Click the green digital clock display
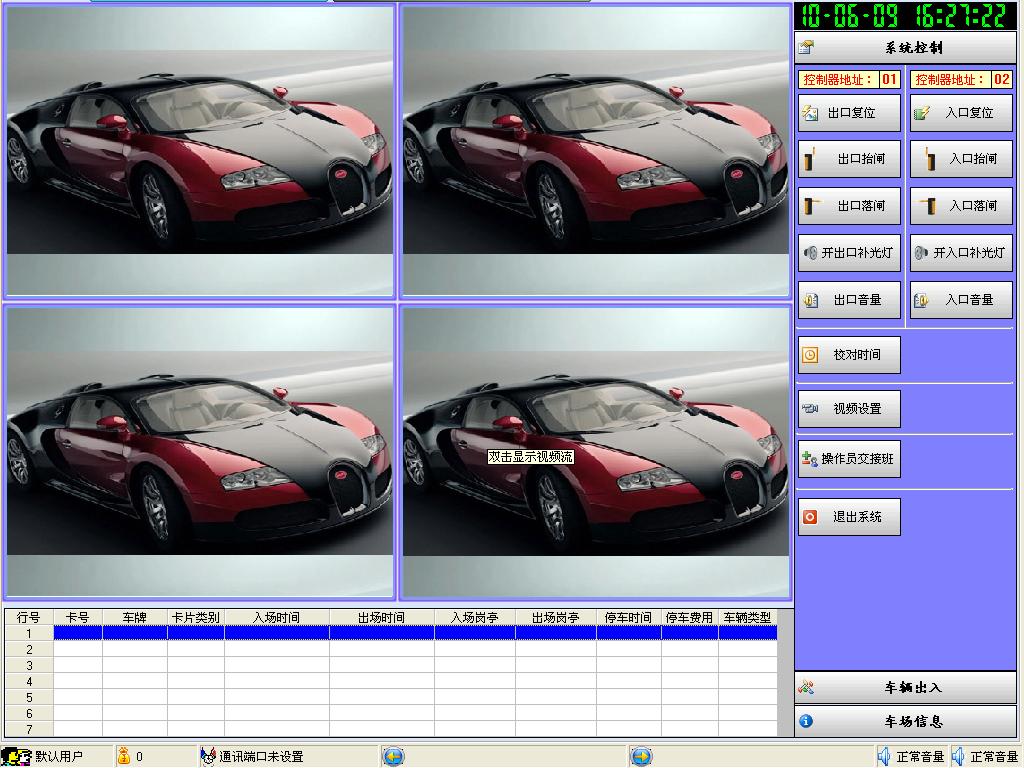1024x768 pixels. pyautogui.click(x=905, y=16)
